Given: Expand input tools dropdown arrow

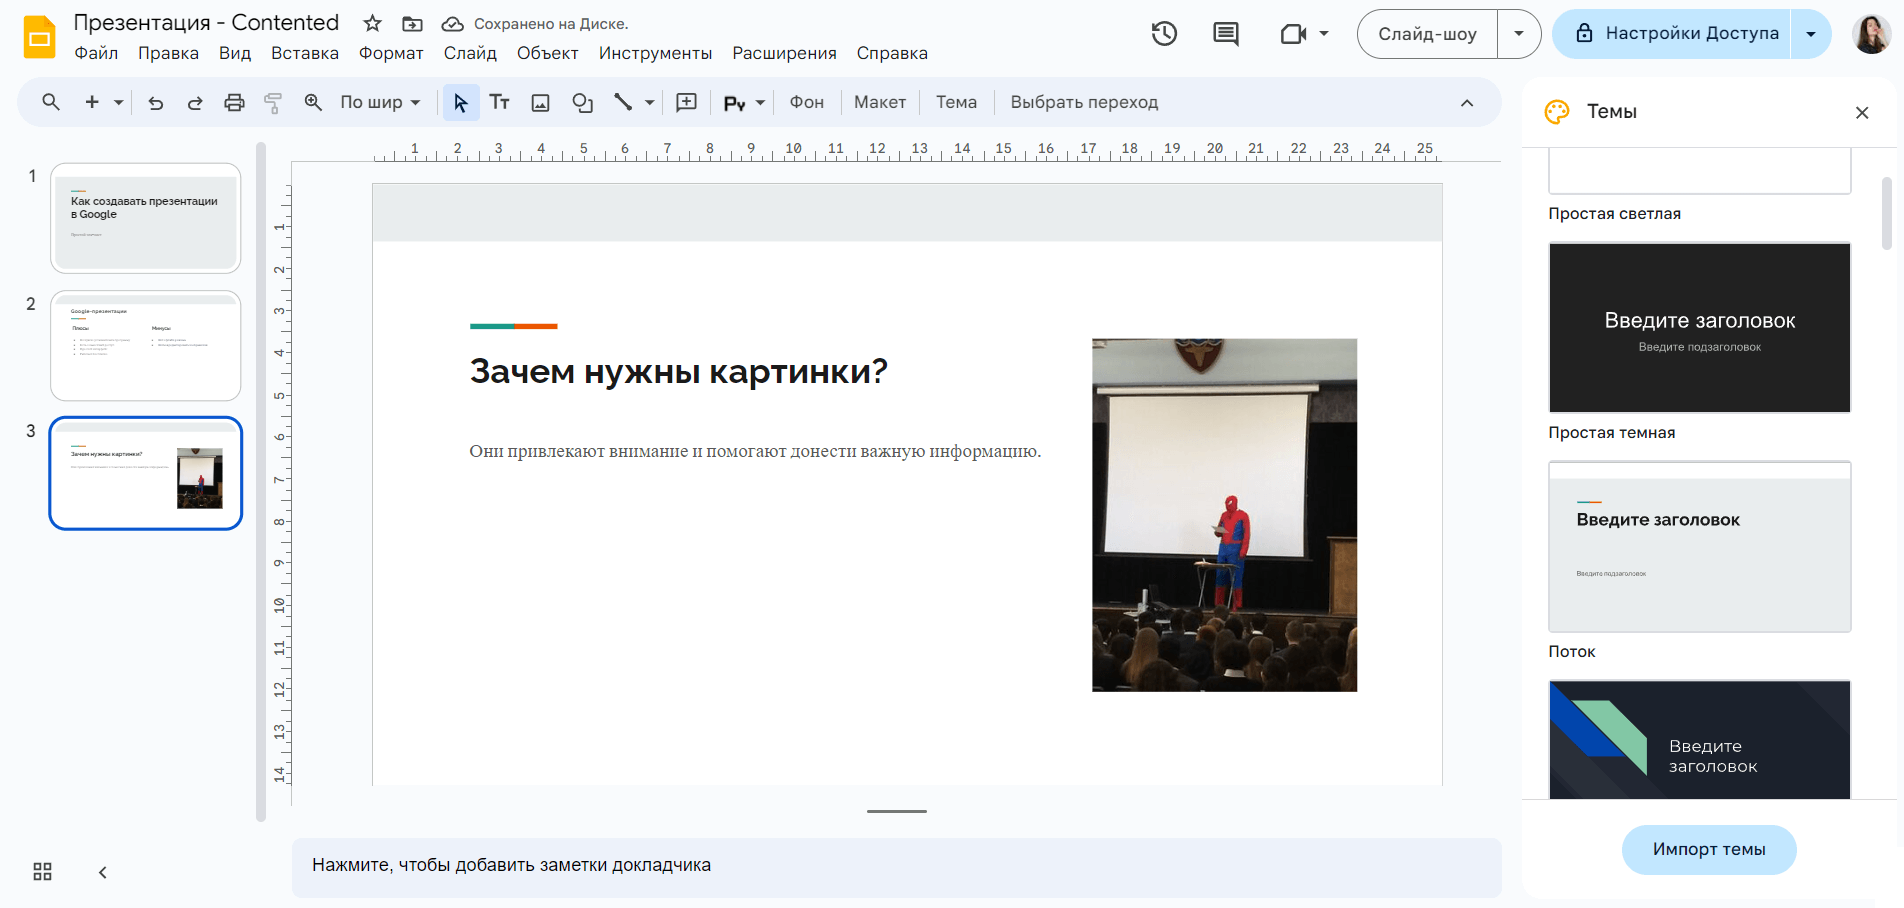Looking at the screenshot, I should pyautogui.click(x=760, y=102).
